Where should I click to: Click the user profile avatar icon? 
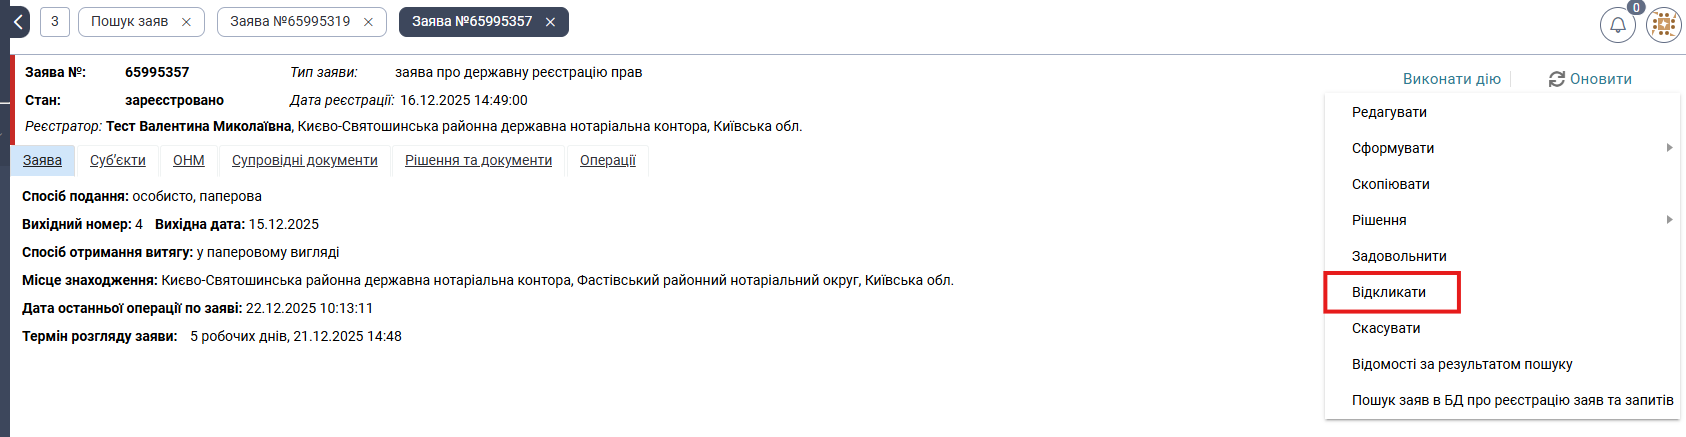[x=1664, y=25]
